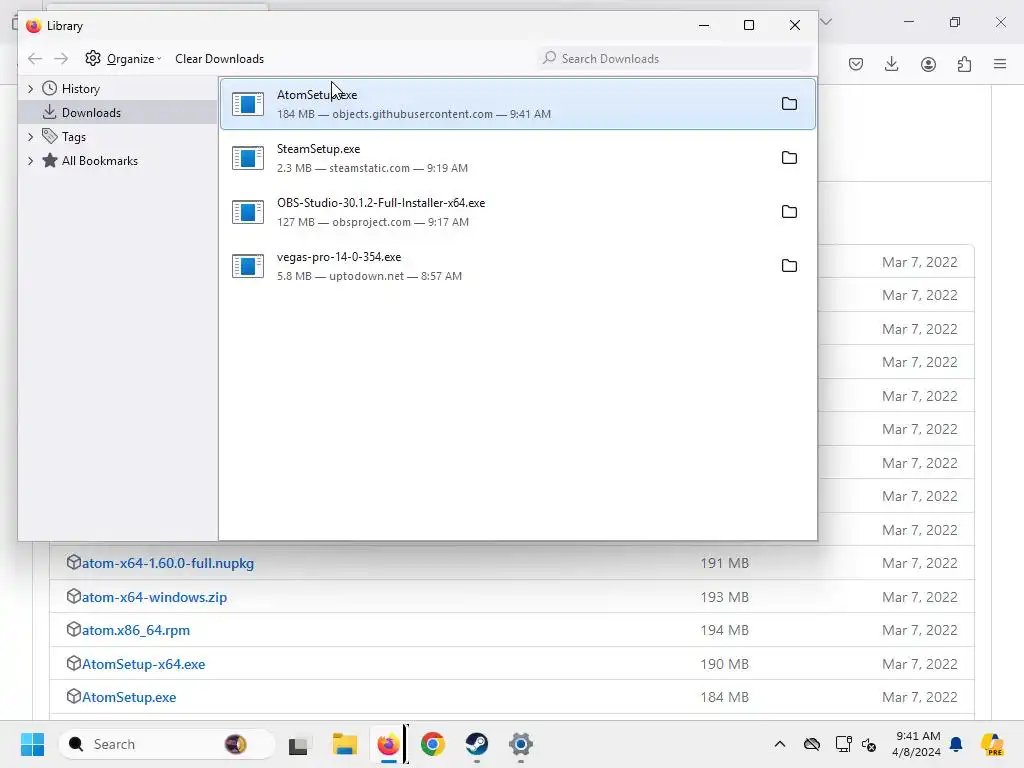Go back using the Library back arrow

[35, 59]
